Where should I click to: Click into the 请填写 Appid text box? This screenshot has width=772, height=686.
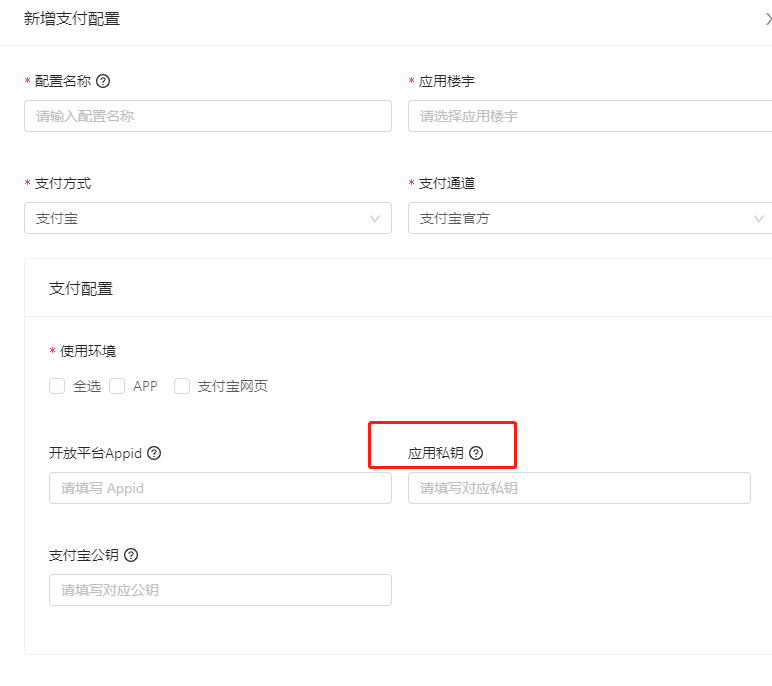pos(220,488)
